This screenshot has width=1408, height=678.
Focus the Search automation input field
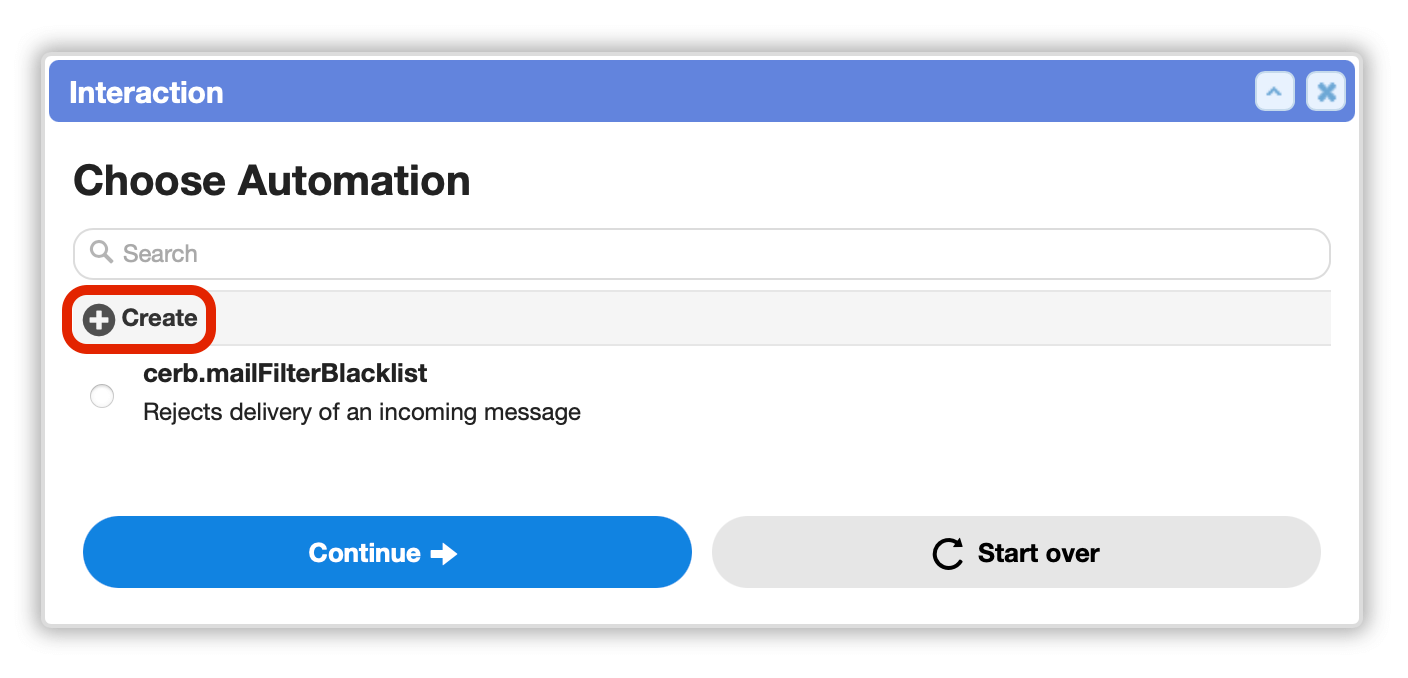tap(702, 254)
